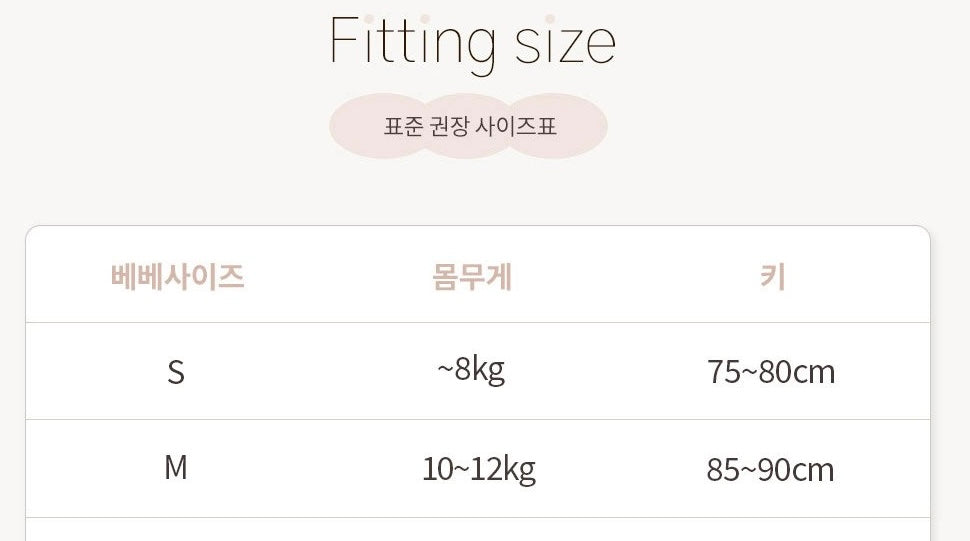Select the 10~12kg weight cell
The image size is (970, 541).
pyautogui.click(x=478, y=469)
